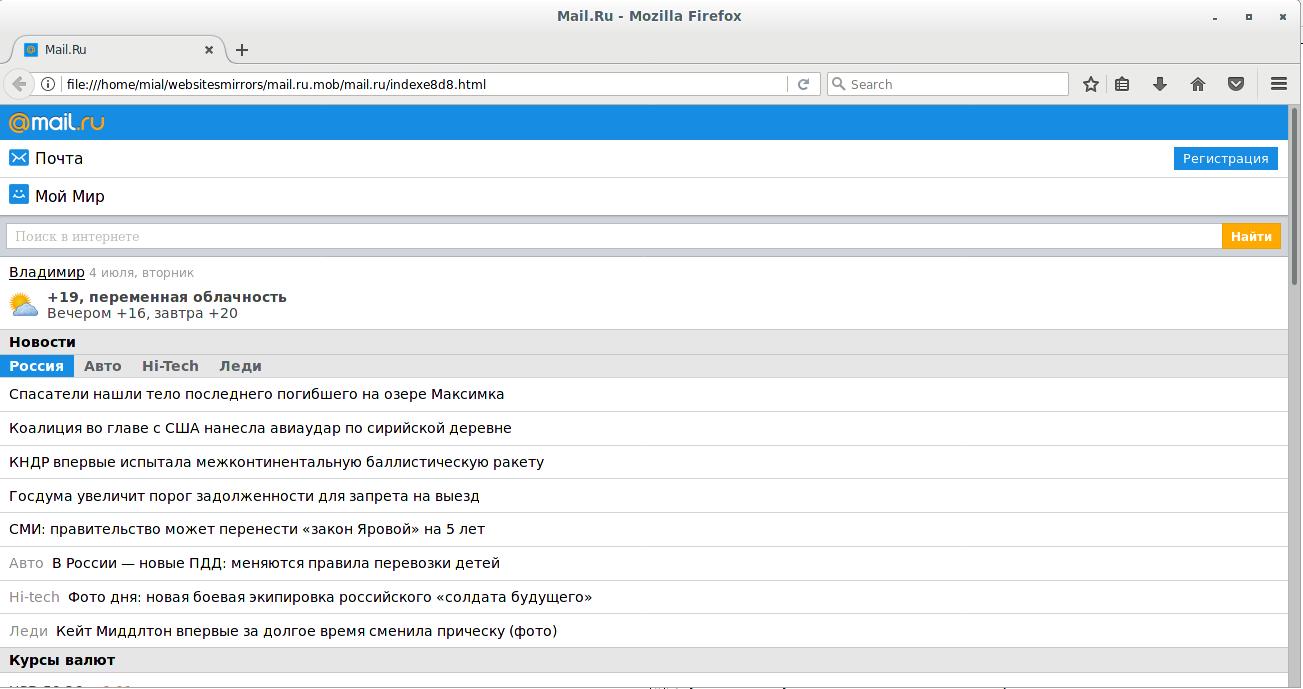This screenshot has height=689, width=1303.
Task: Open Firefox downloads arrow icon
Action: [1160, 84]
